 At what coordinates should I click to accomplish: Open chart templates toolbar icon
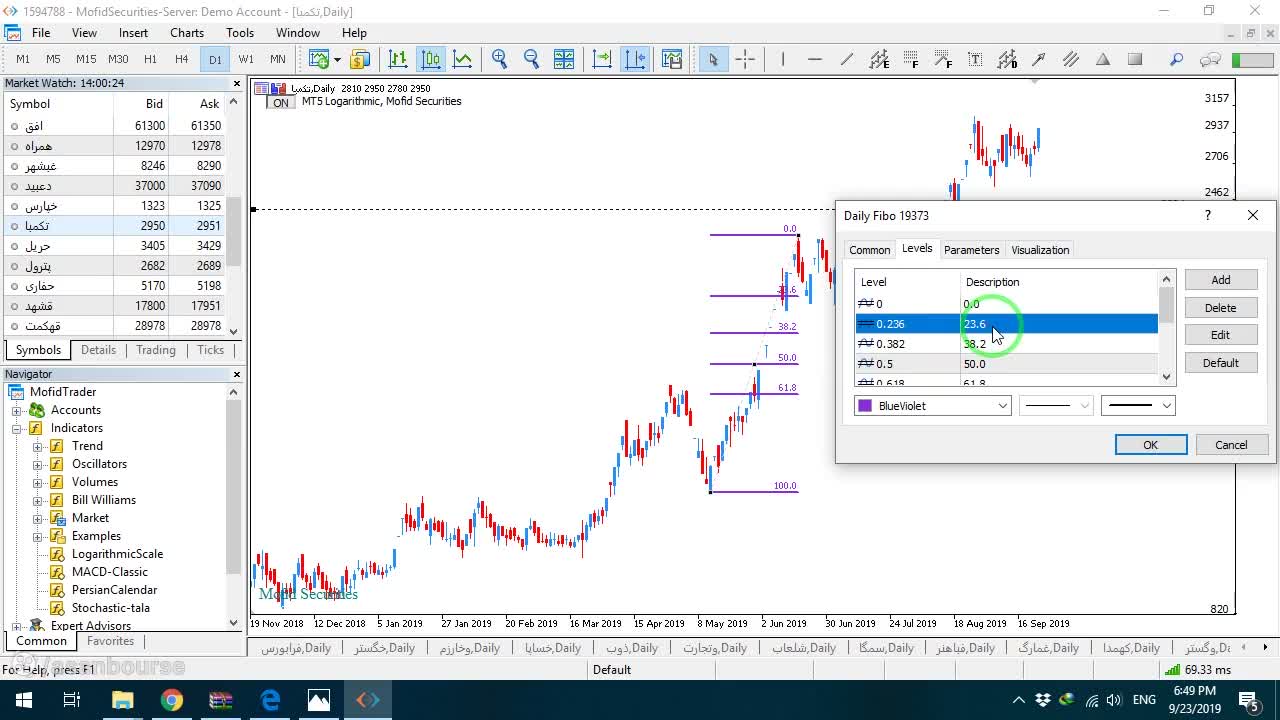click(671, 59)
